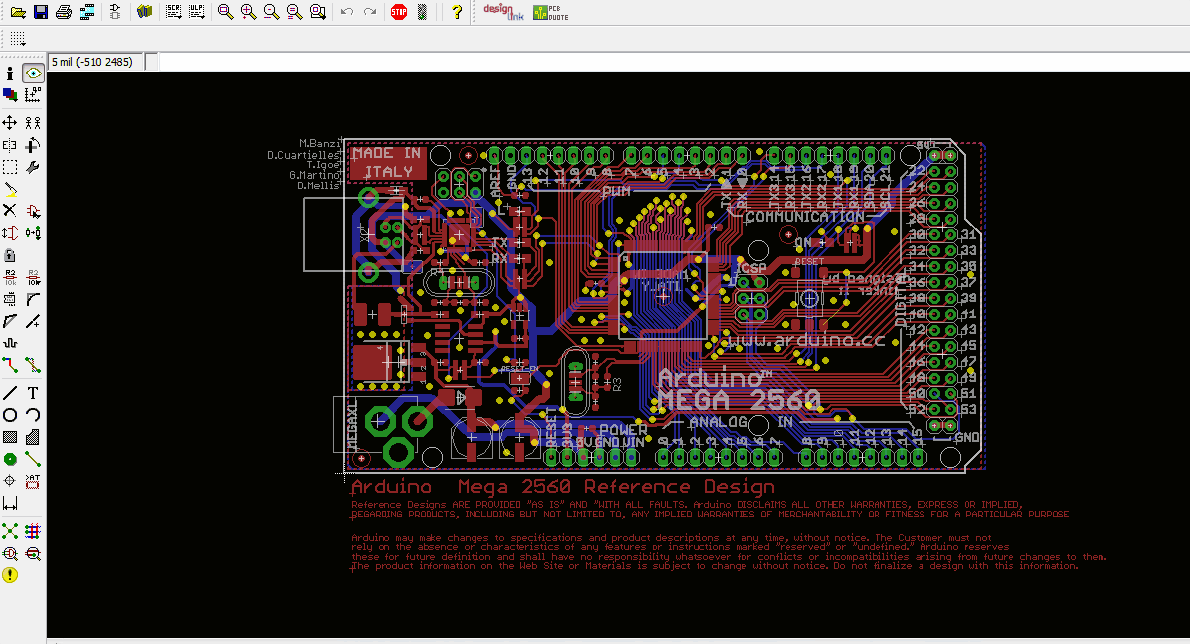The image size is (1190, 644).
Task: Select the Via tool
Action: click(x=10, y=459)
